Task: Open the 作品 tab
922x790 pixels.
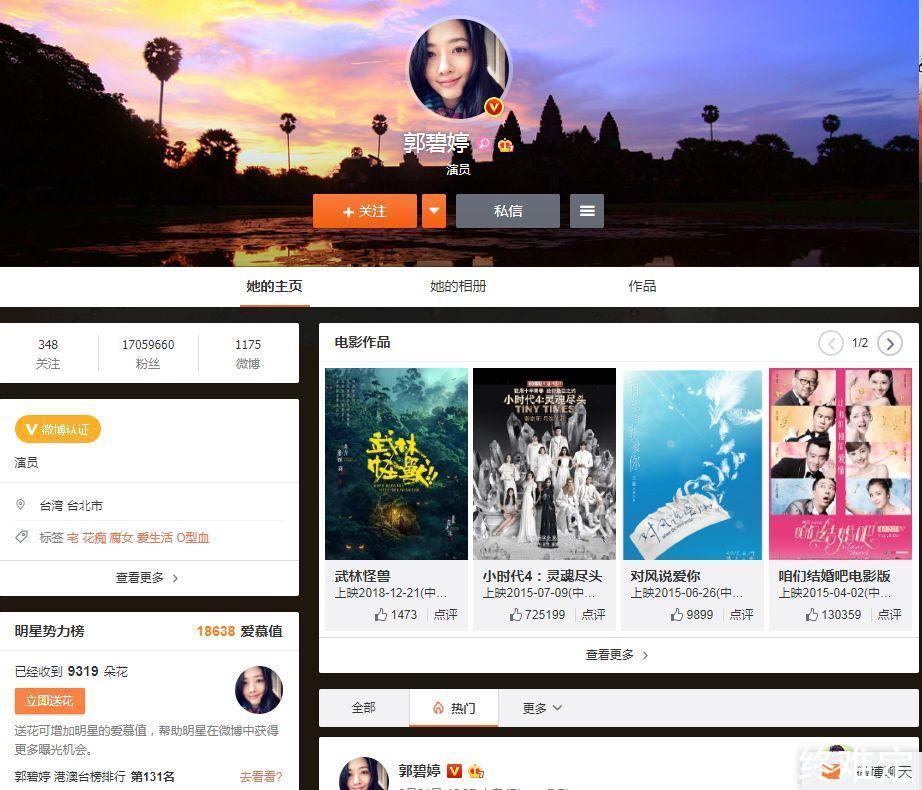Action: click(642, 286)
